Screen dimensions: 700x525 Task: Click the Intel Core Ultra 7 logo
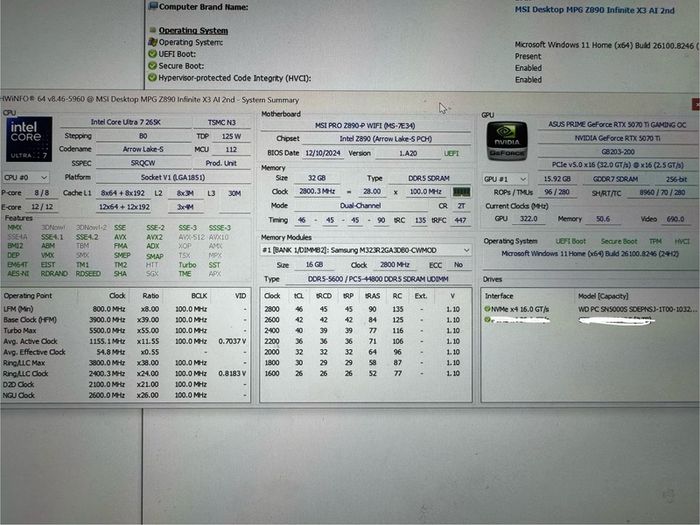click(29, 139)
